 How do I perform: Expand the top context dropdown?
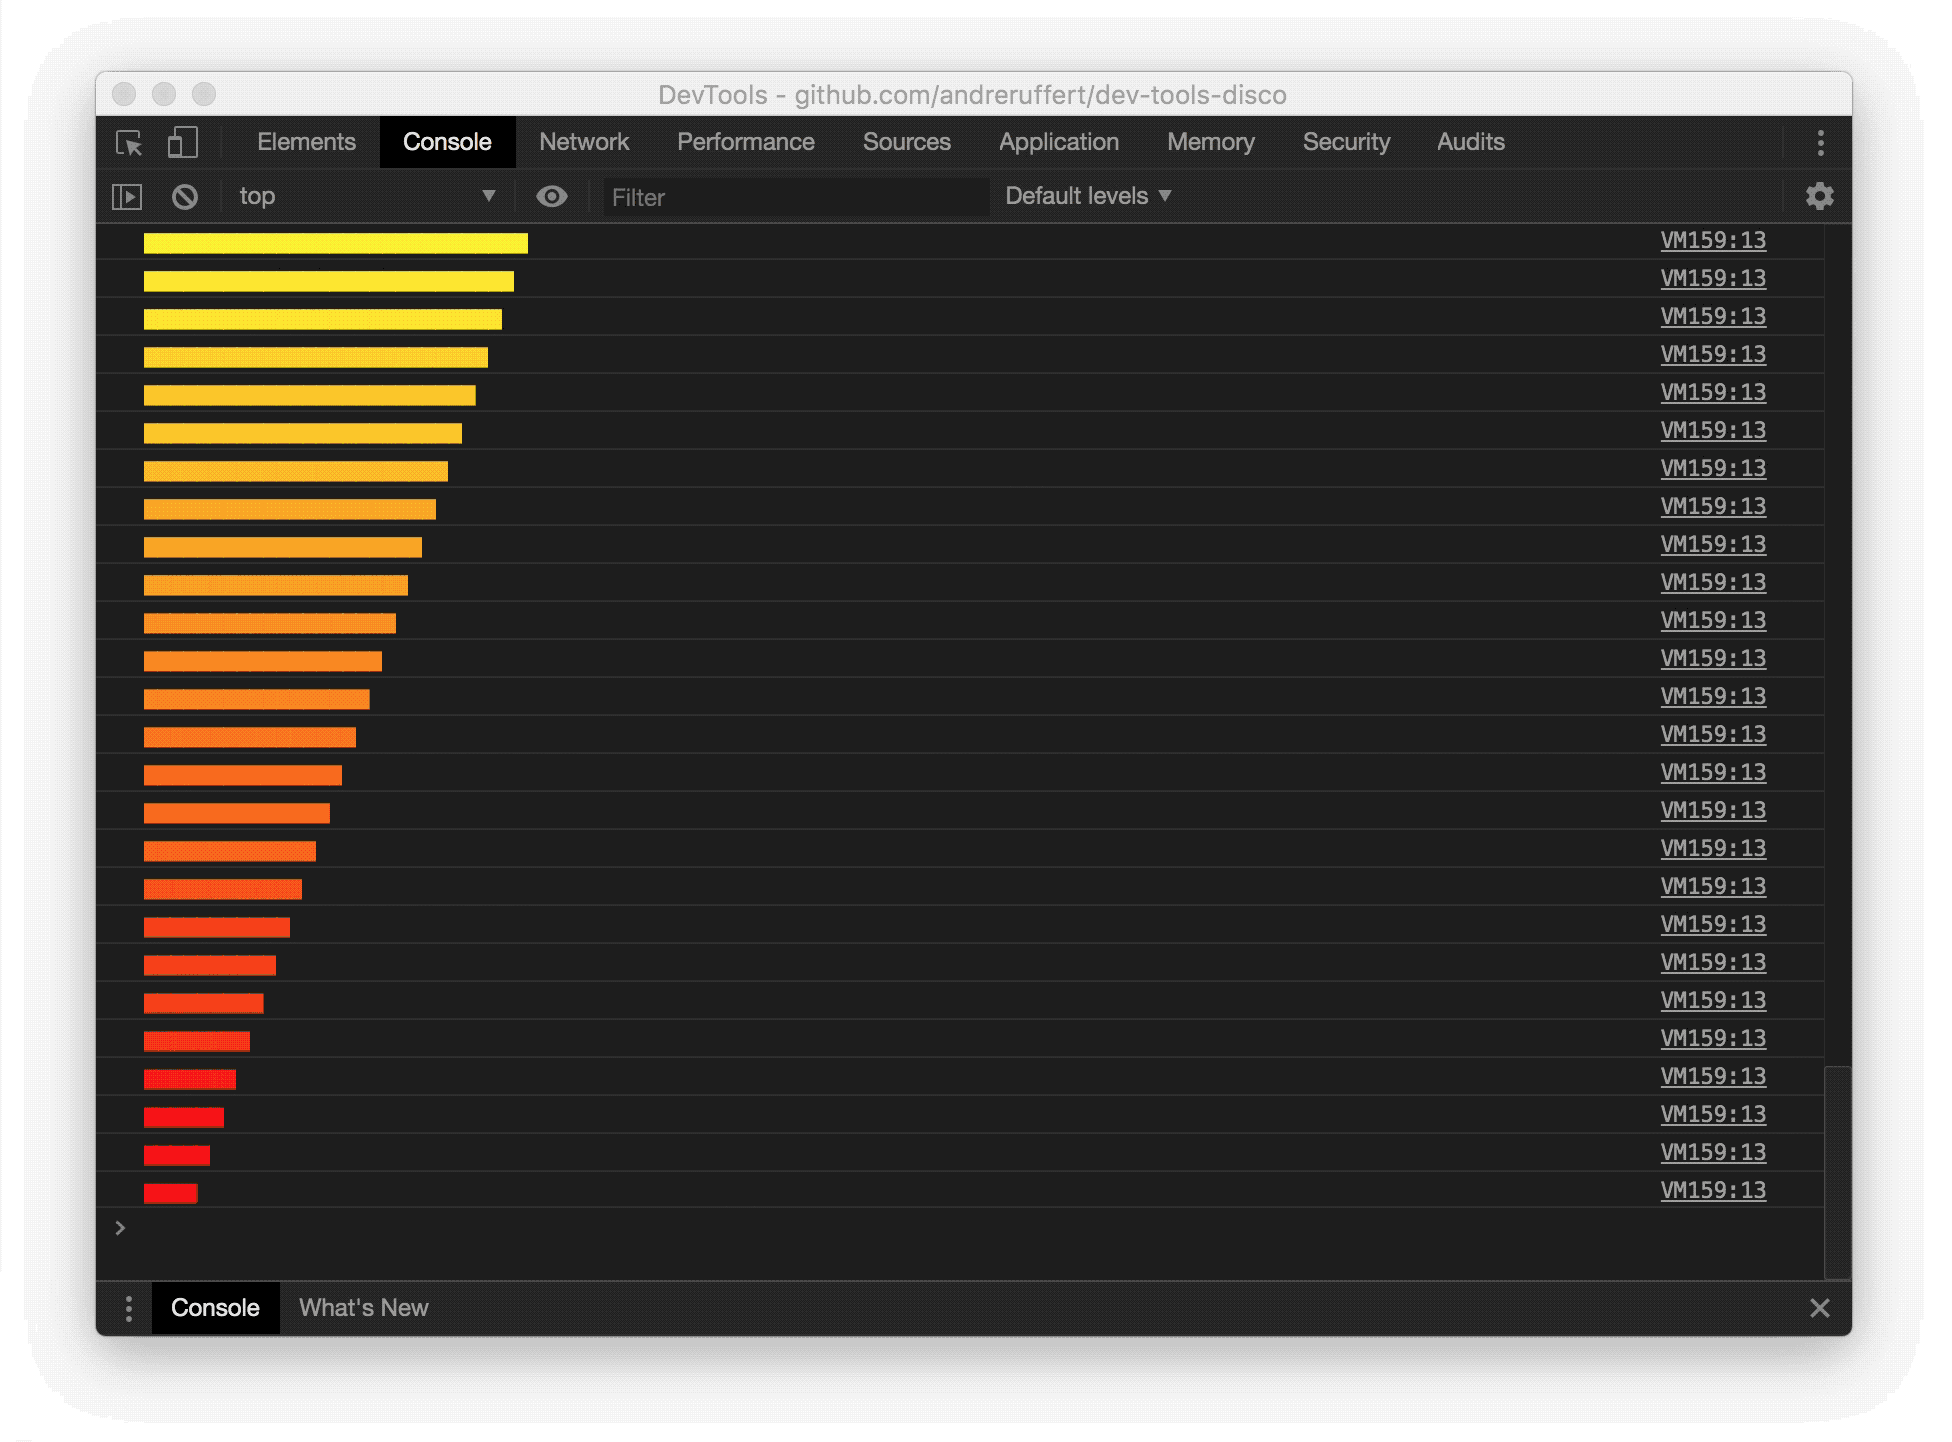click(366, 197)
